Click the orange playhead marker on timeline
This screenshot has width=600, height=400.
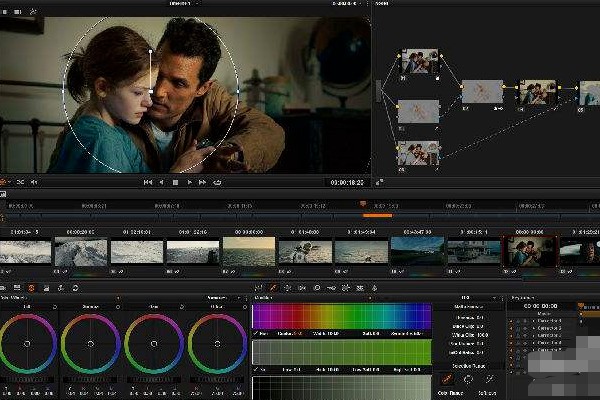pyautogui.click(x=362, y=204)
